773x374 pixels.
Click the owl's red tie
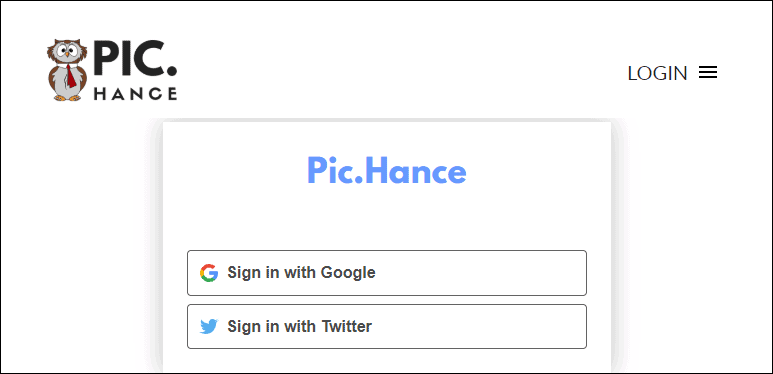[71, 76]
